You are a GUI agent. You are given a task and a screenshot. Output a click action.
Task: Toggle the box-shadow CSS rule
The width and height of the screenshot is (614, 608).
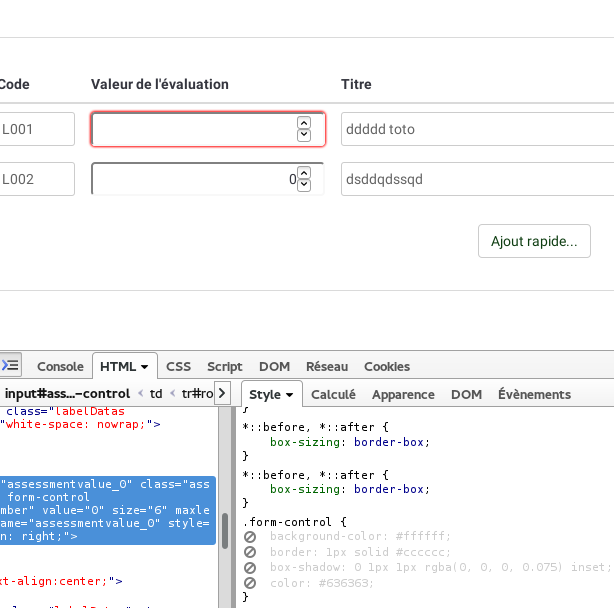click(251, 567)
